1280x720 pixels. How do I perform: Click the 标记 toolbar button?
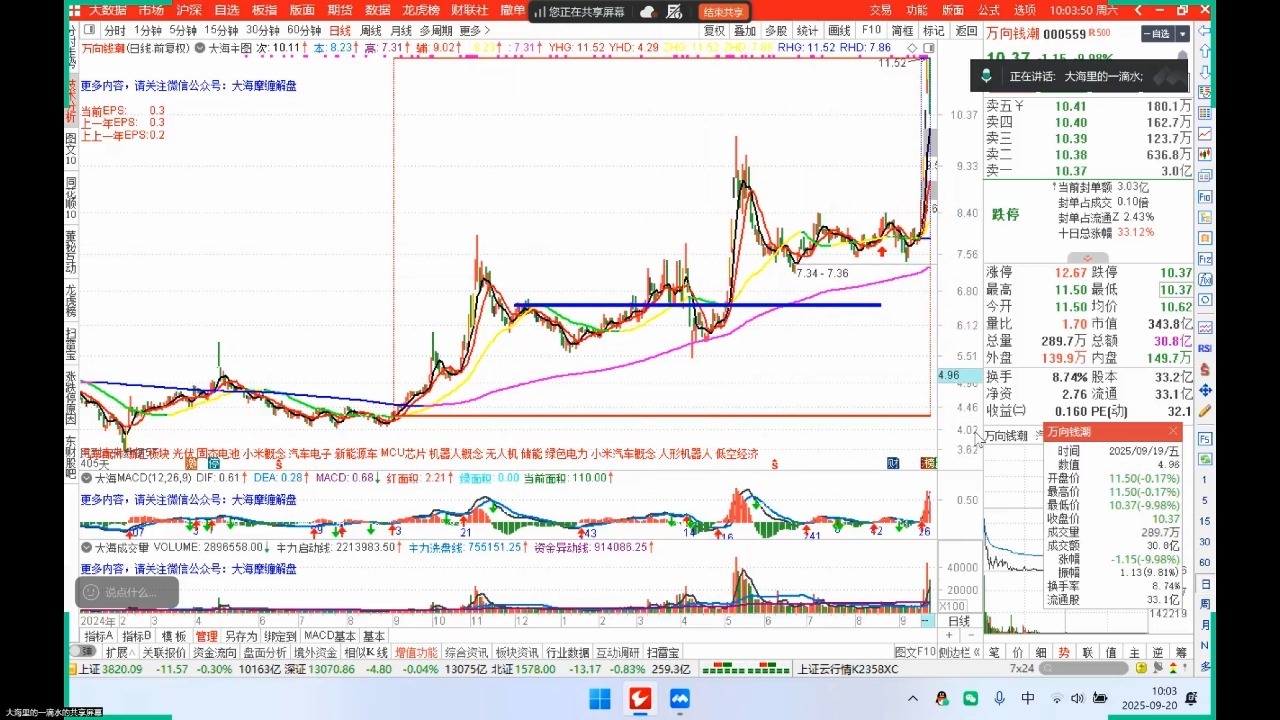coord(934,31)
